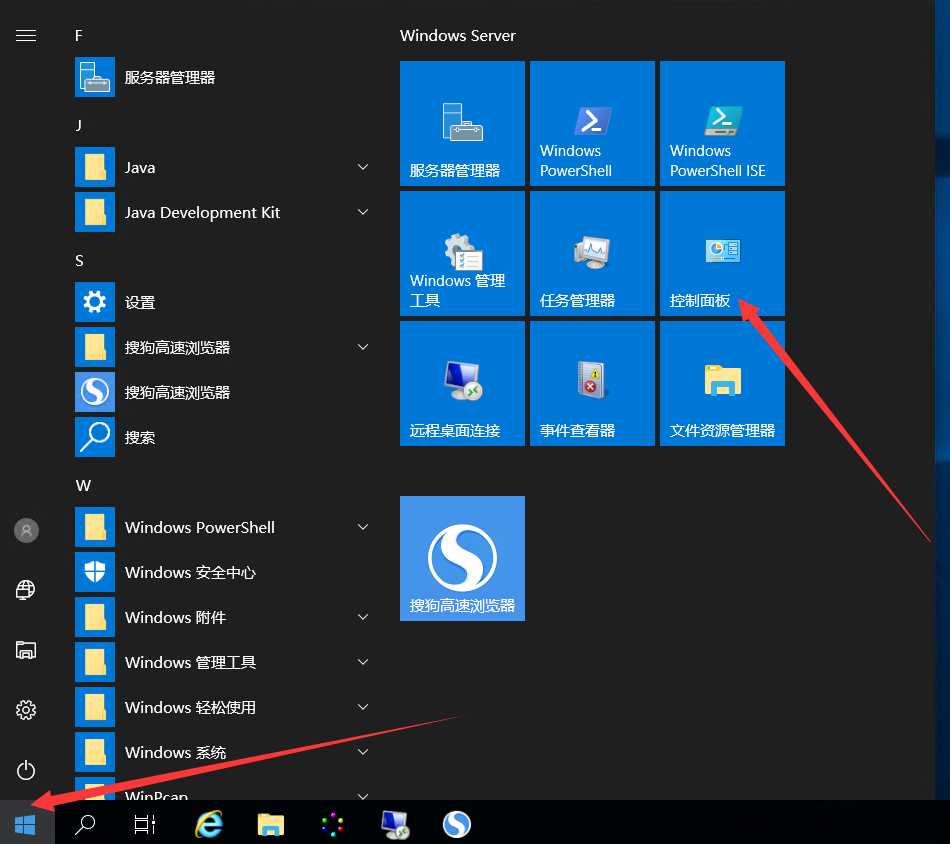
Task: Open the Windows 附件 folder
Action: point(222,617)
